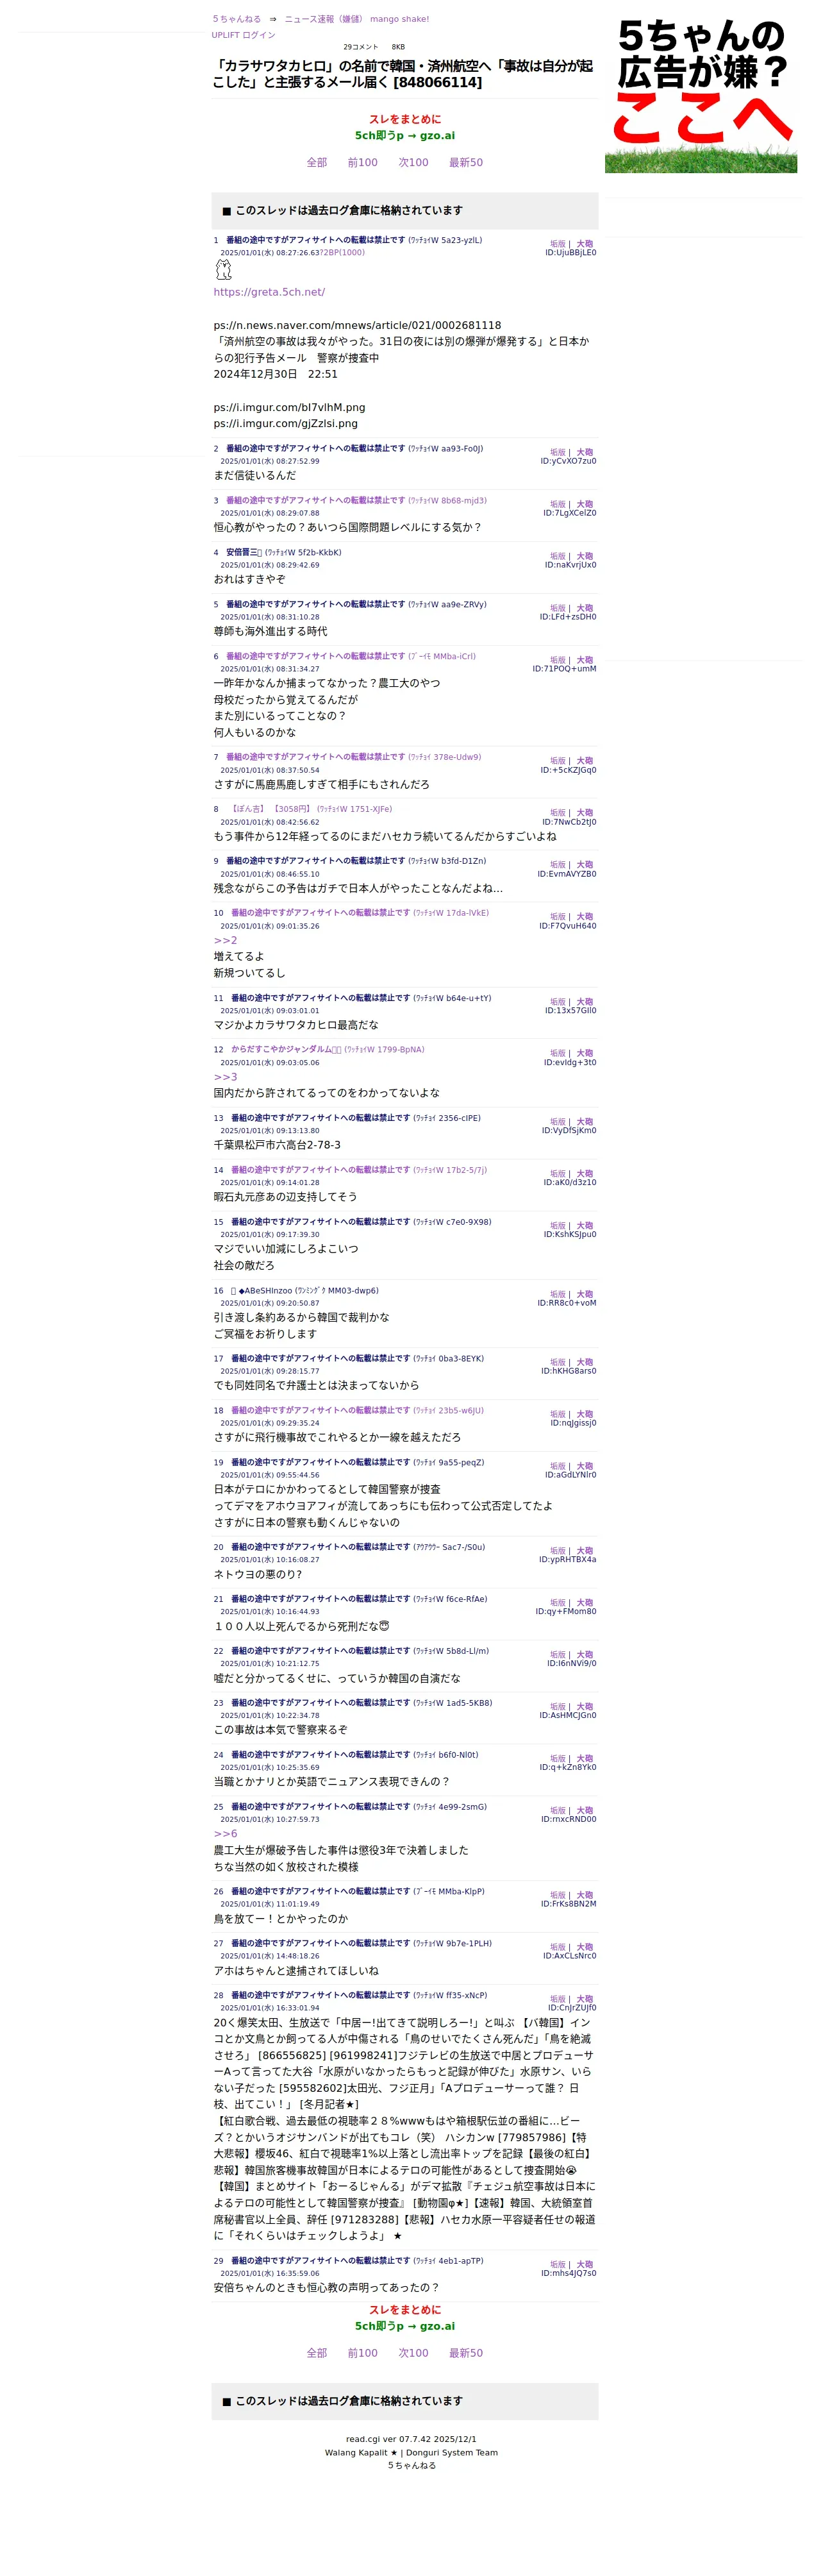This screenshot has height=2576, width=823.
Task: Click 垢版 link on post 22
Action: coord(558,1655)
